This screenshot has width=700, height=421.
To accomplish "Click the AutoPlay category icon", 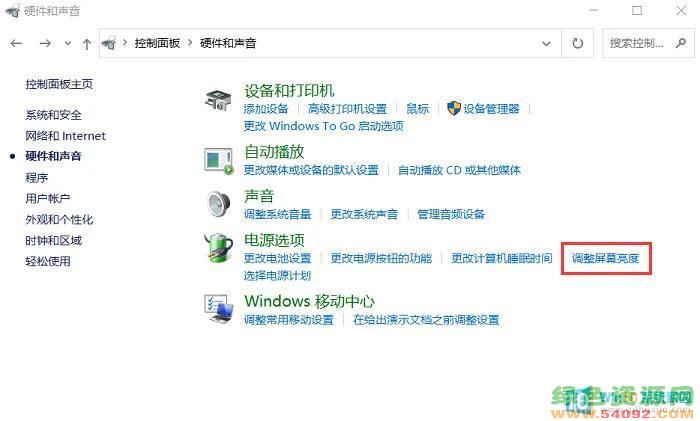I will click(x=219, y=161).
